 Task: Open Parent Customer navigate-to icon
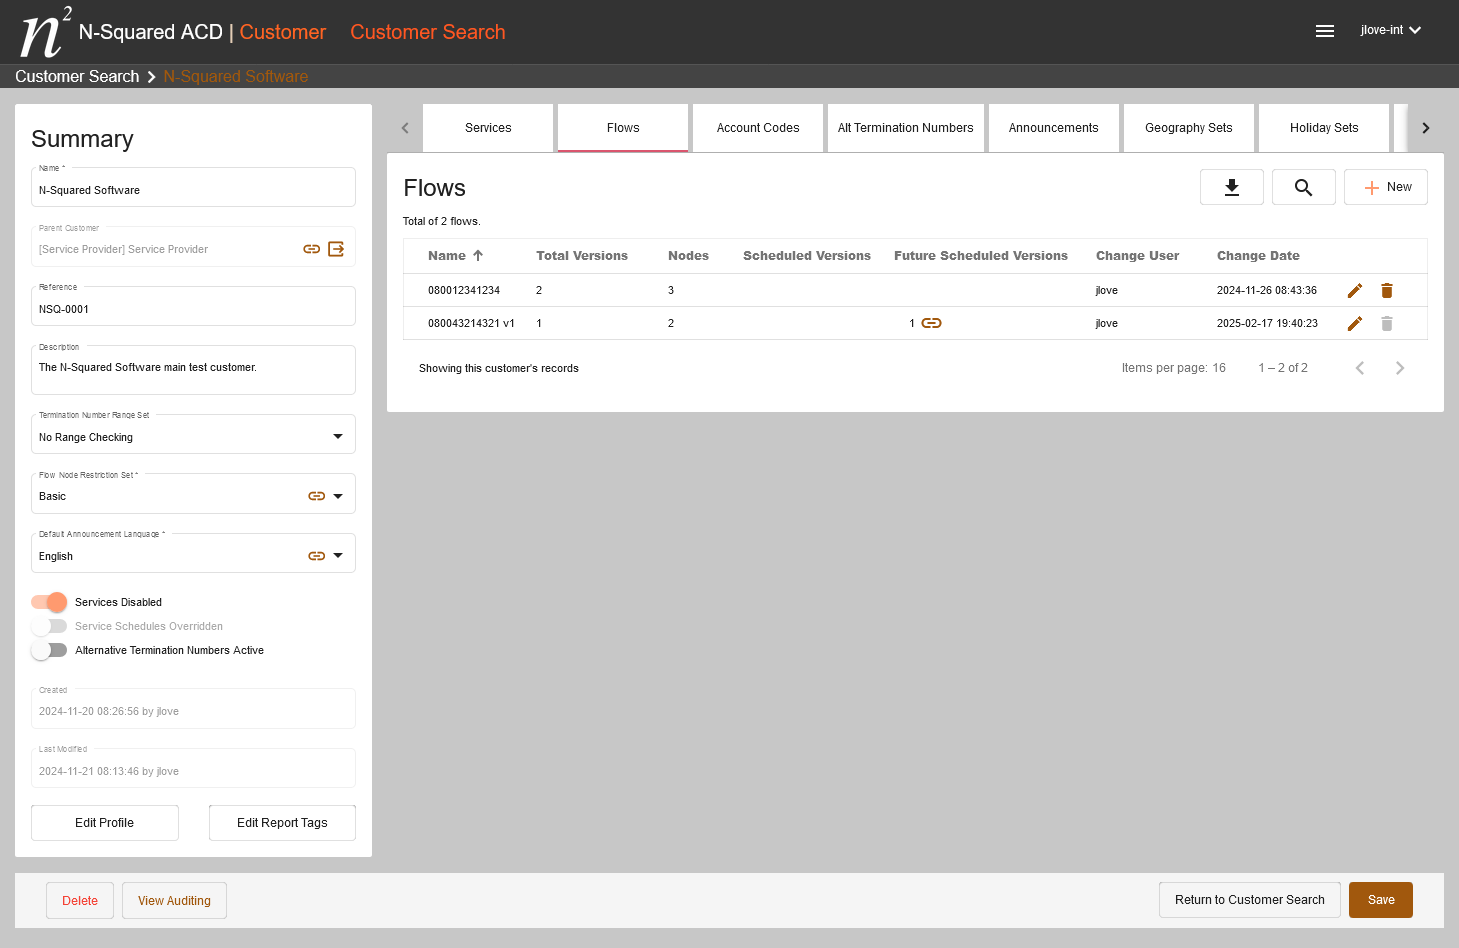point(336,249)
